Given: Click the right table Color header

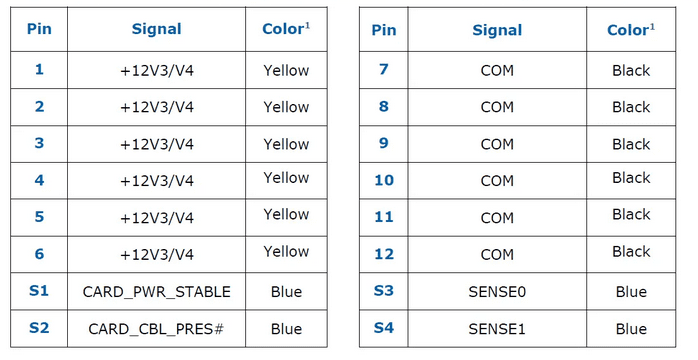Looking at the screenshot, I should (631, 30).
